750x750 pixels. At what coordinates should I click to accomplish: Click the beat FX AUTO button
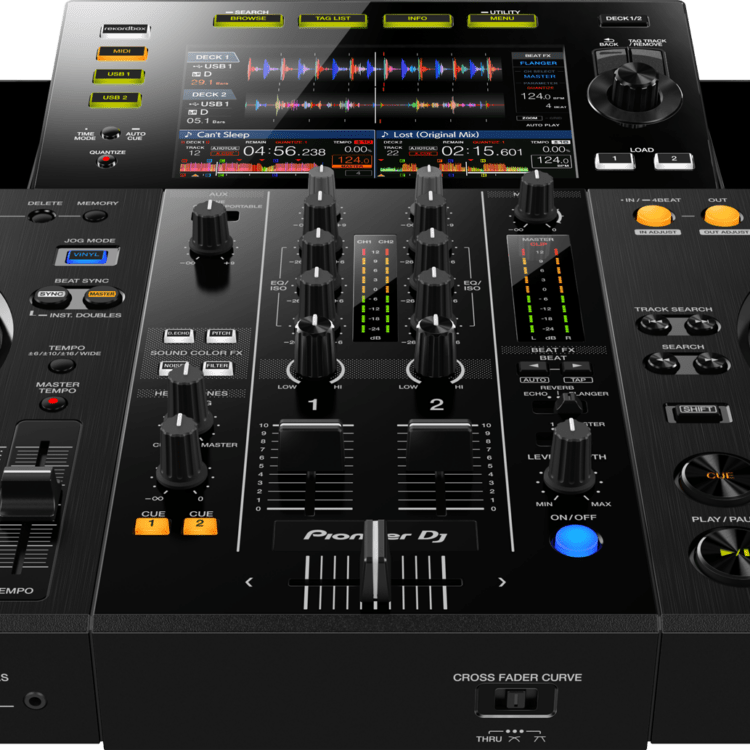[x=534, y=380]
